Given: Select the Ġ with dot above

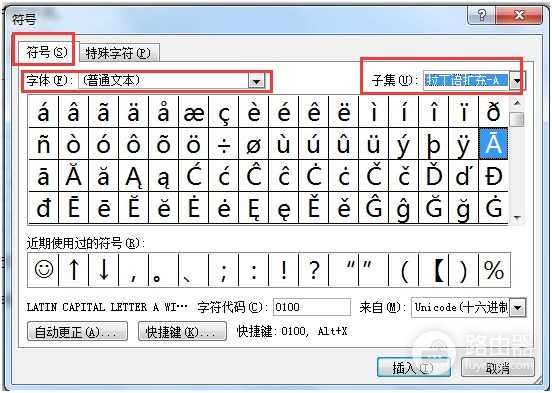Looking at the screenshot, I should point(494,208).
